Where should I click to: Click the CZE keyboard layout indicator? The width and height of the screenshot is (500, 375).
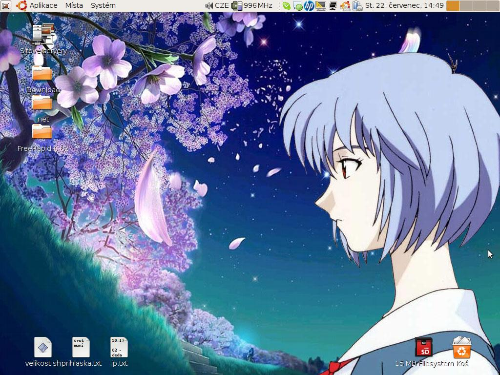[222, 6]
